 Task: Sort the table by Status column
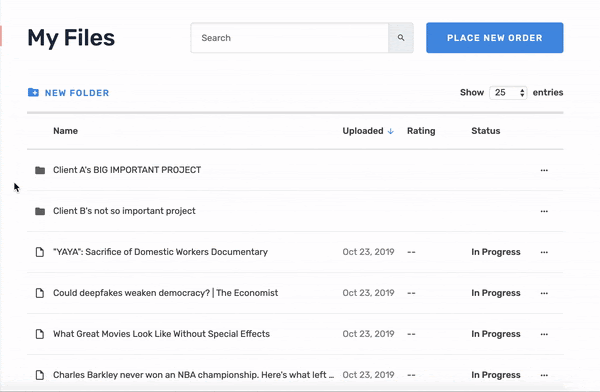coord(486,131)
